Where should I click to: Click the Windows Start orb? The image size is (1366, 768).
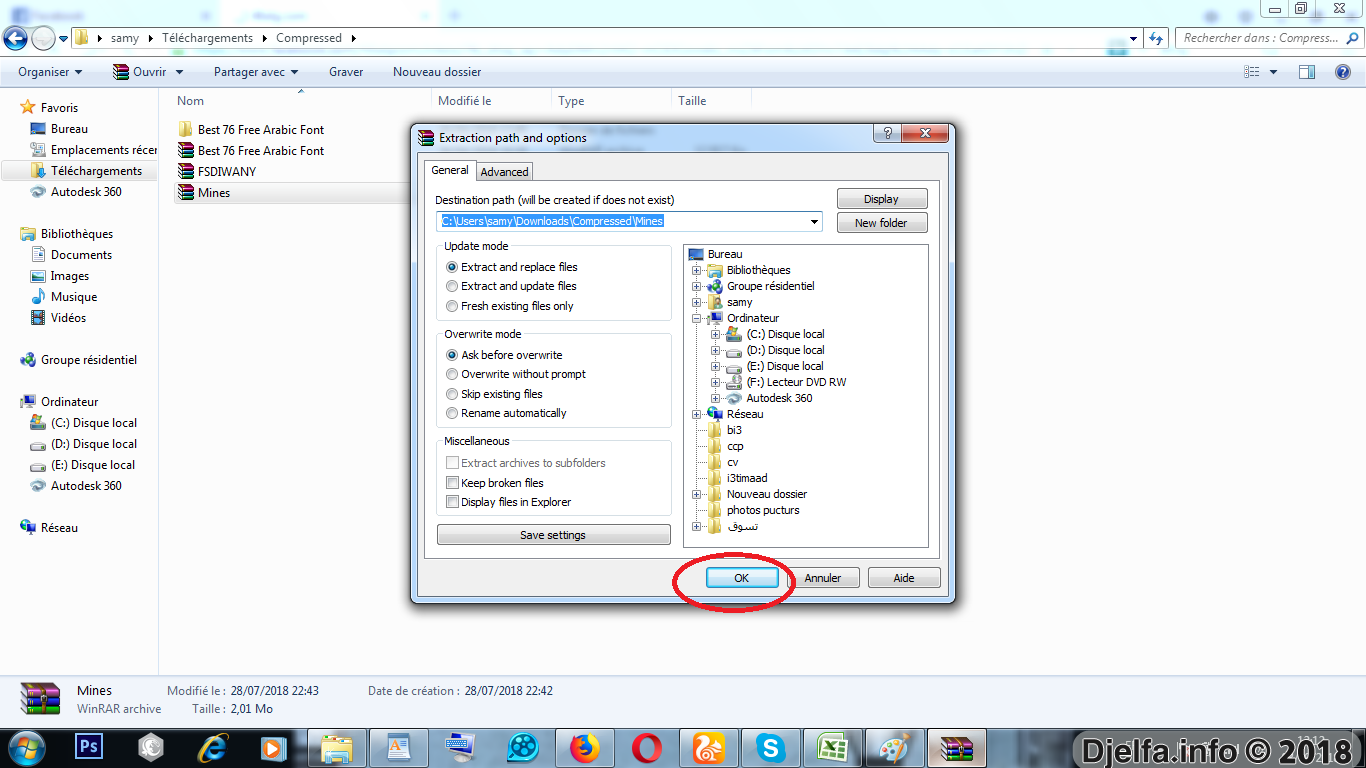26,747
